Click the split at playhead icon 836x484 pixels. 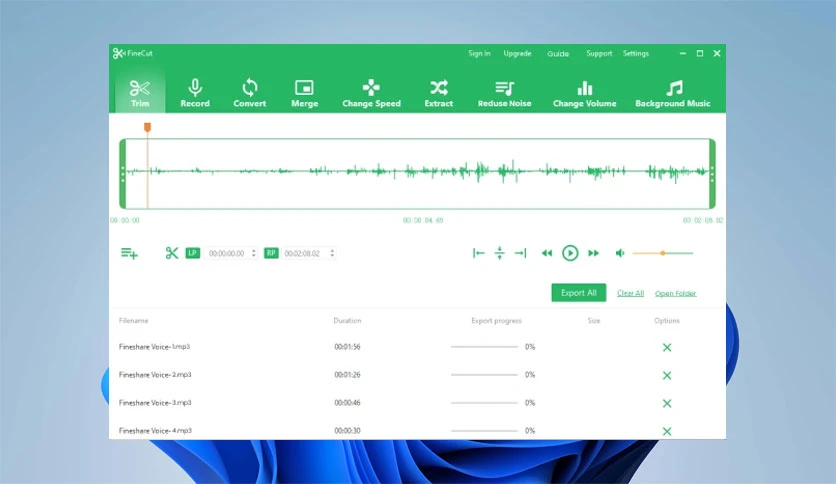(500, 253)
